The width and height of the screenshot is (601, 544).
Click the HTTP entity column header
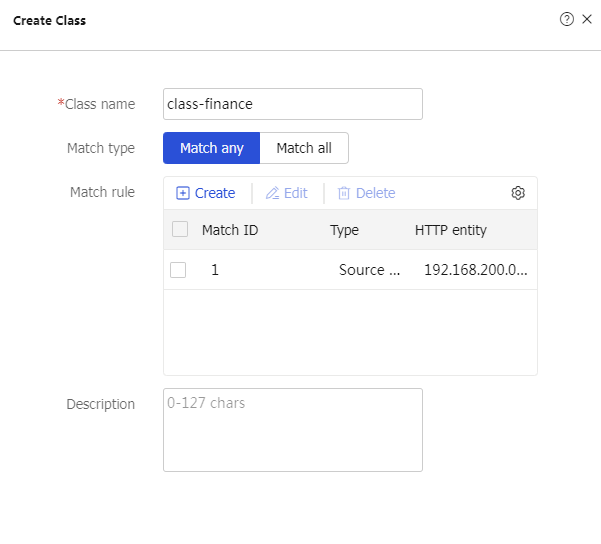[451, 230]
